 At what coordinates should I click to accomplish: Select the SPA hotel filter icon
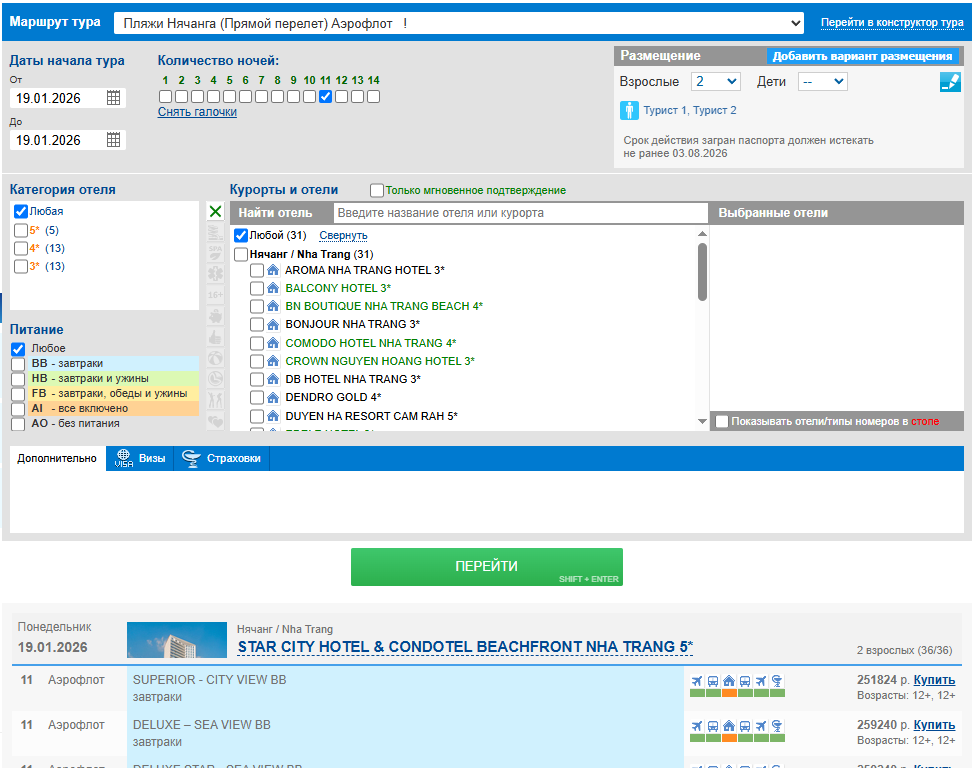click(215, 253)
